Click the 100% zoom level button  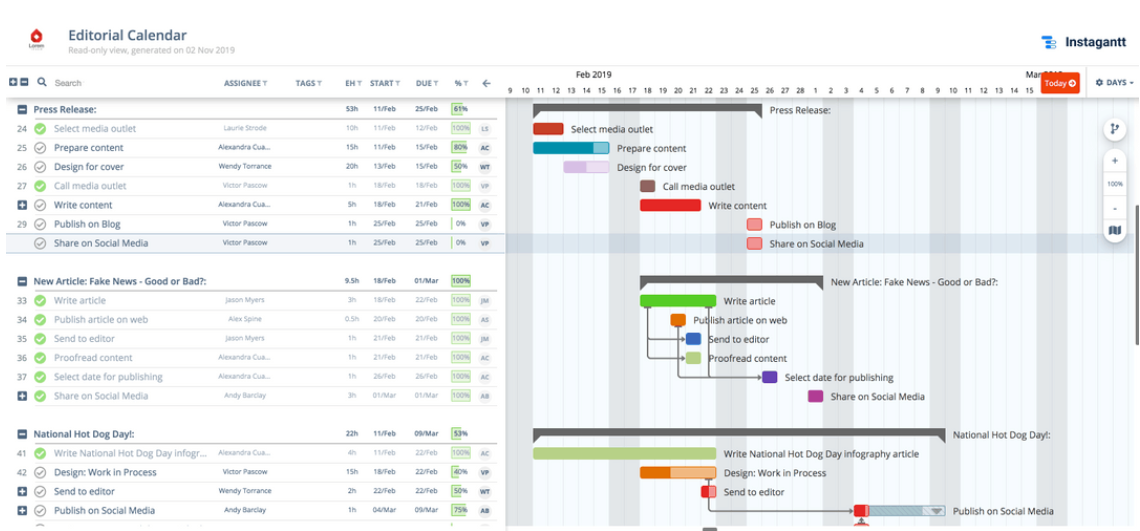click(x=1115, y=184)
